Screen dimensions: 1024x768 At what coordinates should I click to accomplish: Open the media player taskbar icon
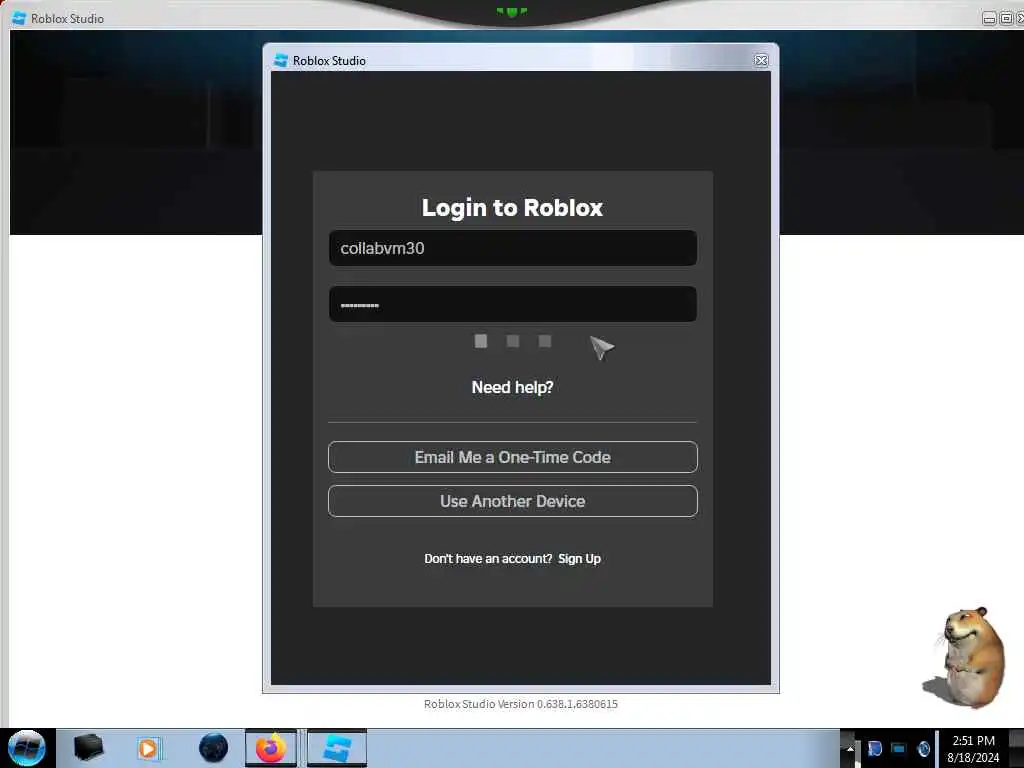click(148, 749)
